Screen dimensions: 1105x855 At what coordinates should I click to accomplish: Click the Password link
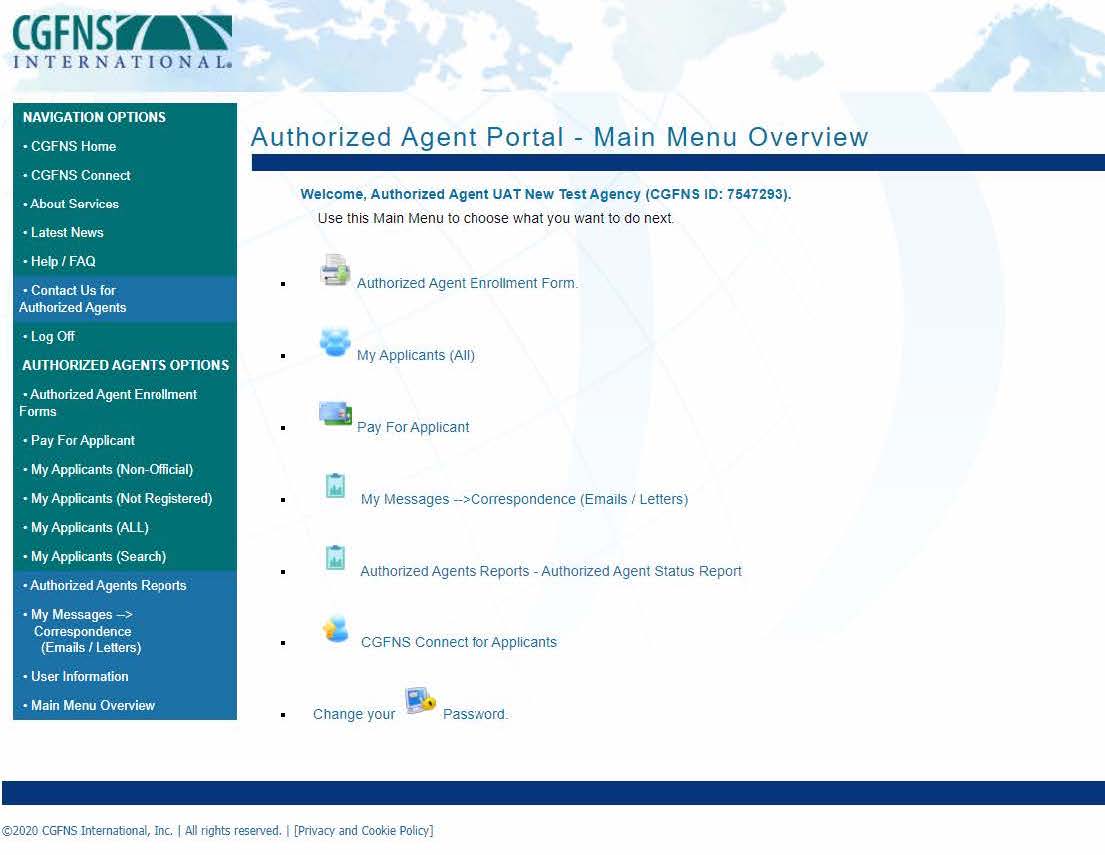point(475,714)
